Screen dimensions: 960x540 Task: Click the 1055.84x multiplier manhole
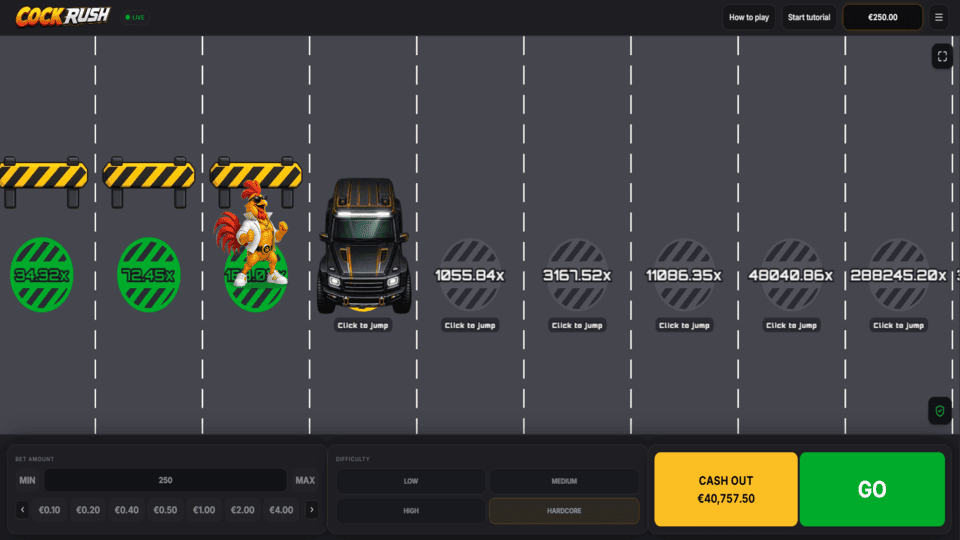[x=470, y=275]
